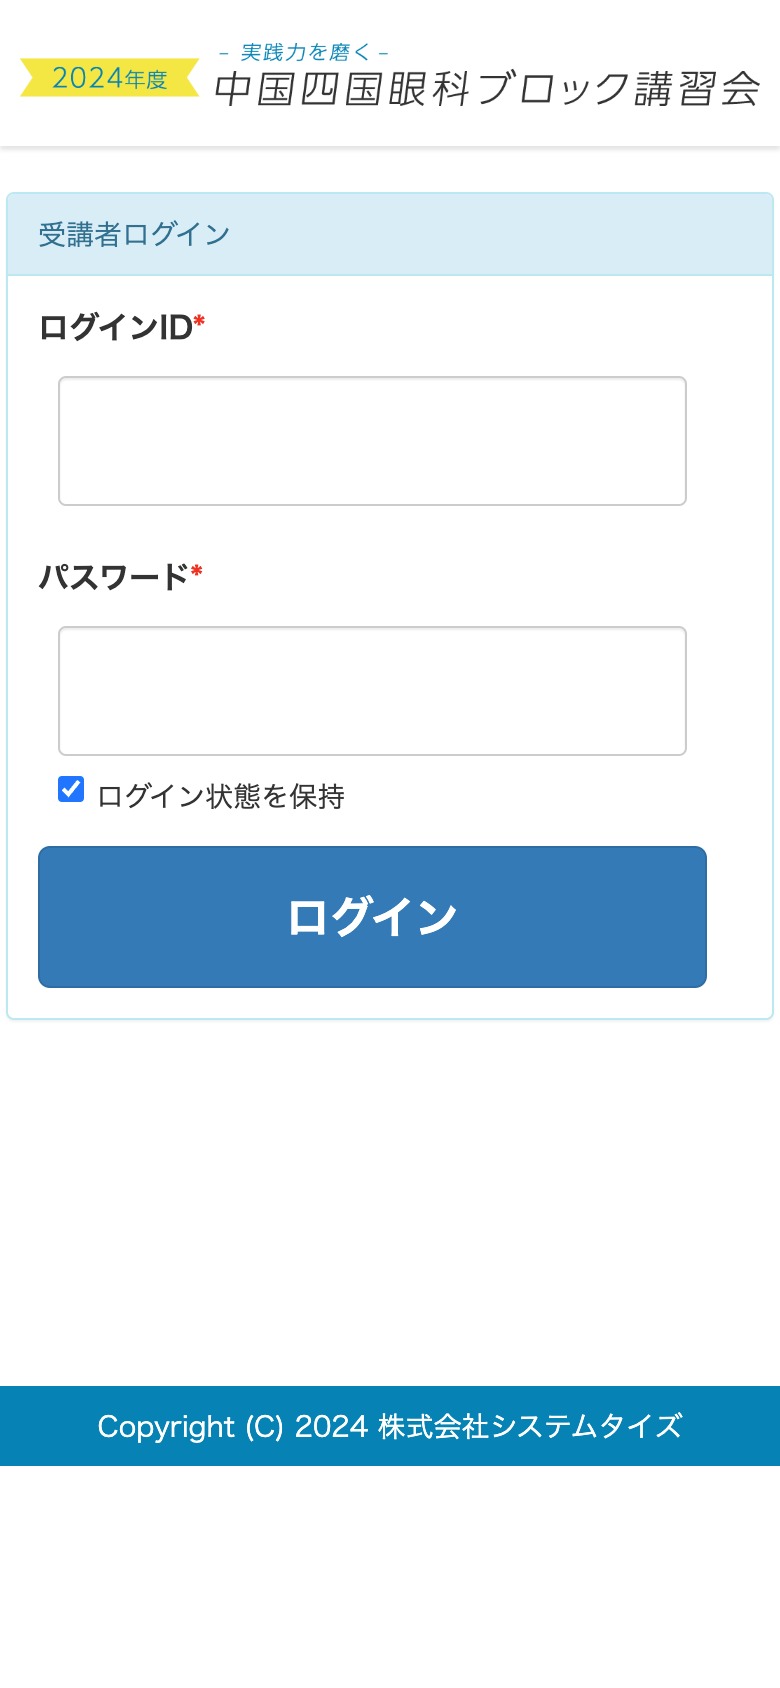Click the yellow 2024年度 ribbon badge
This screenshot has width=780, height=1688.
(109, 78)
